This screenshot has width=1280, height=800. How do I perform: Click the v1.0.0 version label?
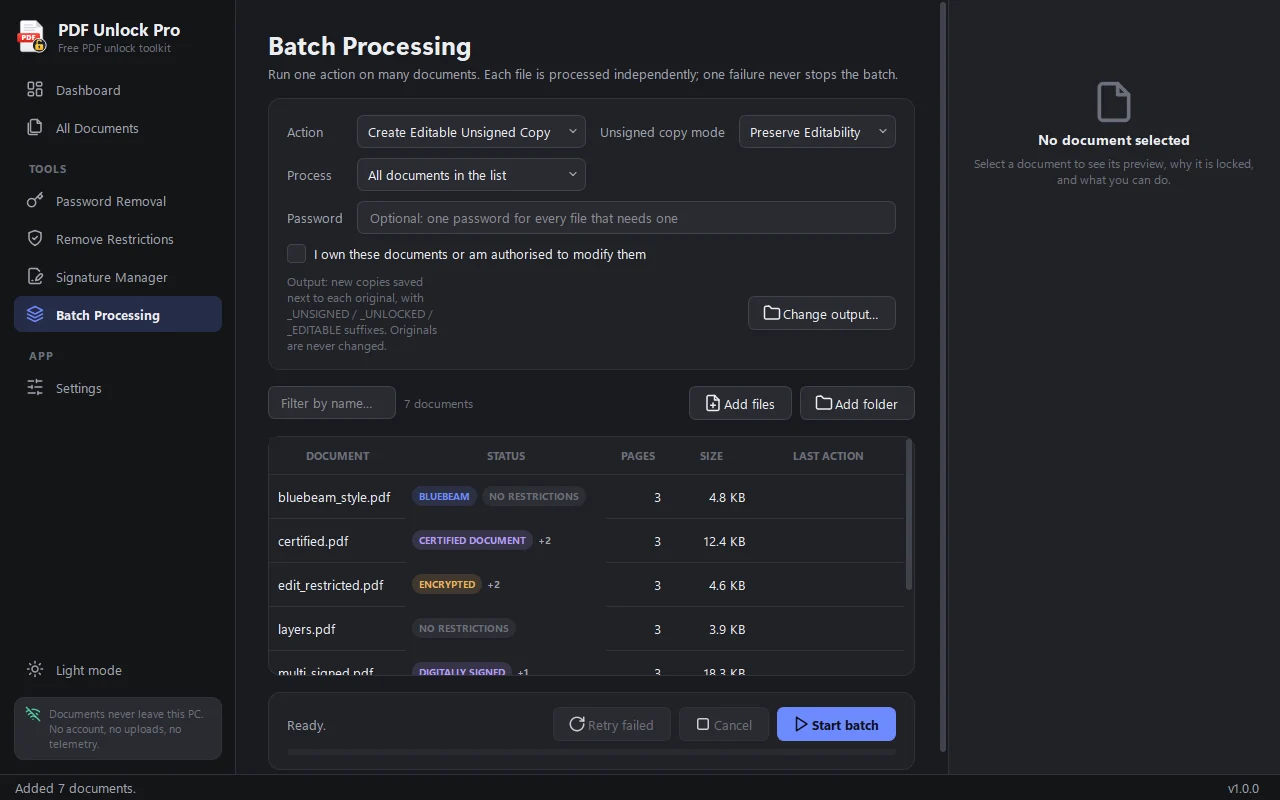click(1243, 789)
